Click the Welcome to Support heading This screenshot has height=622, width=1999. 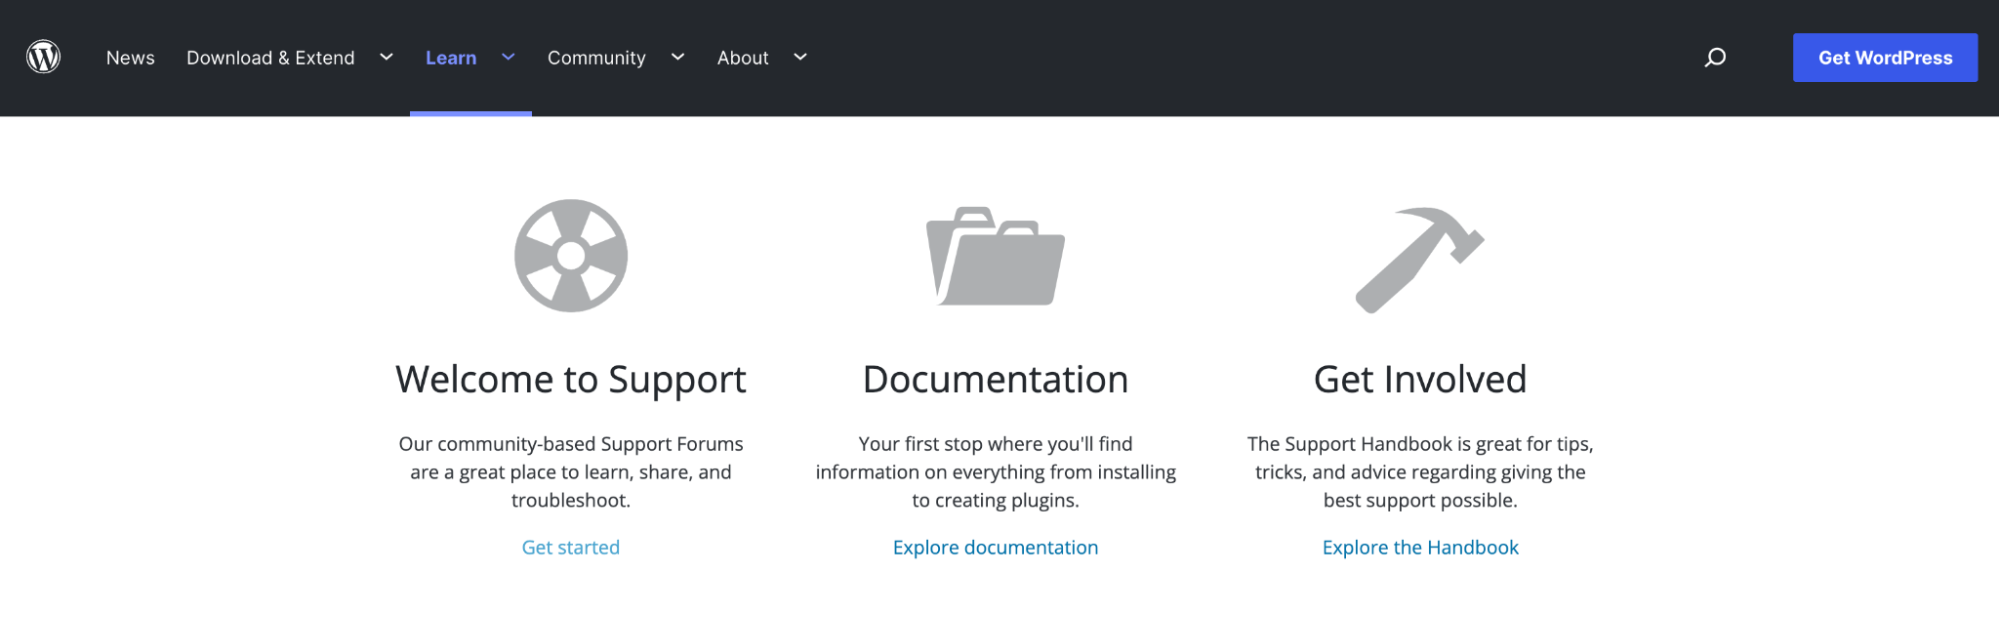(x=571, y=380)
